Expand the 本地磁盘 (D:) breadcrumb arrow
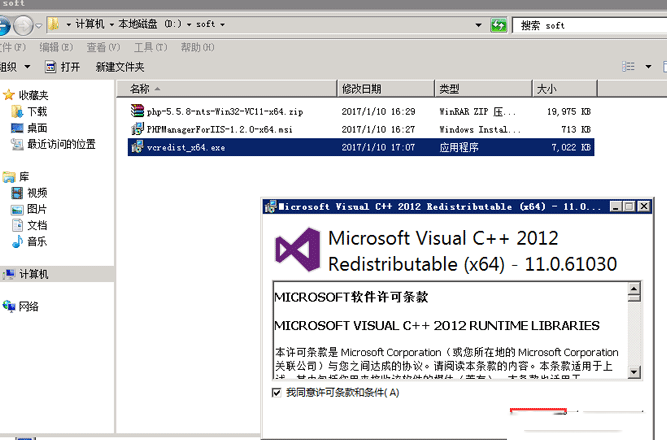The image size is (667, 440). click(x=189, y=25)
